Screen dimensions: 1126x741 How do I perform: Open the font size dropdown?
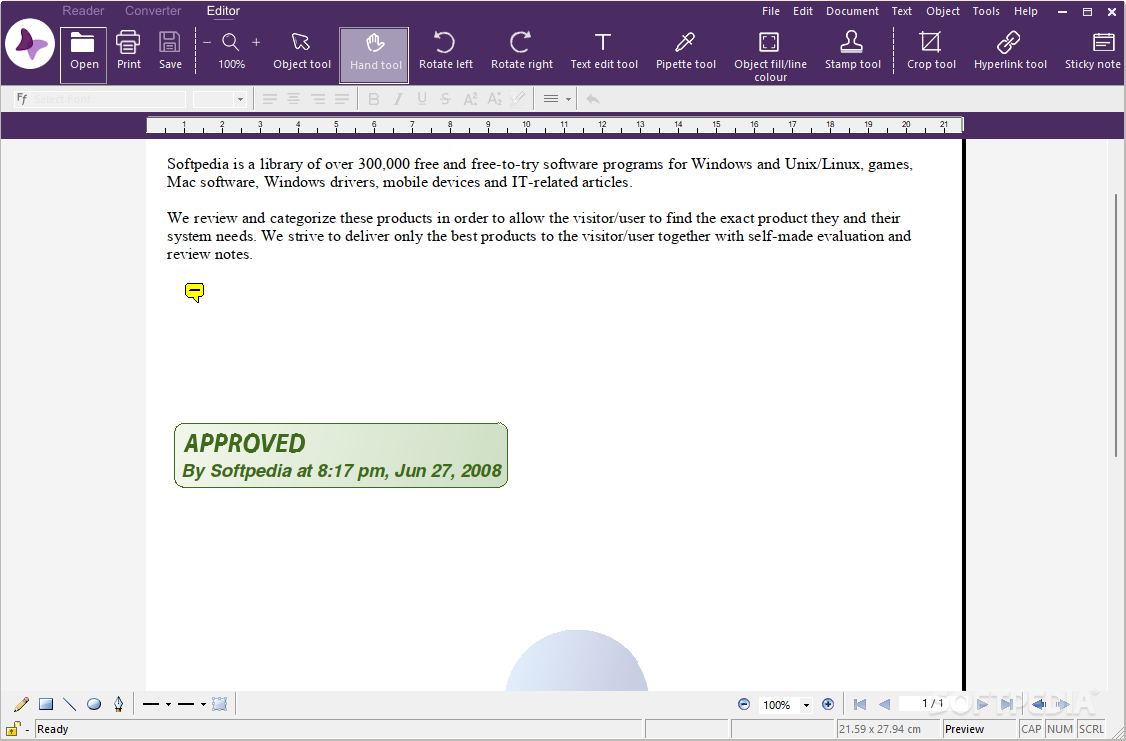pyautogui.click(x=240, y=99)
